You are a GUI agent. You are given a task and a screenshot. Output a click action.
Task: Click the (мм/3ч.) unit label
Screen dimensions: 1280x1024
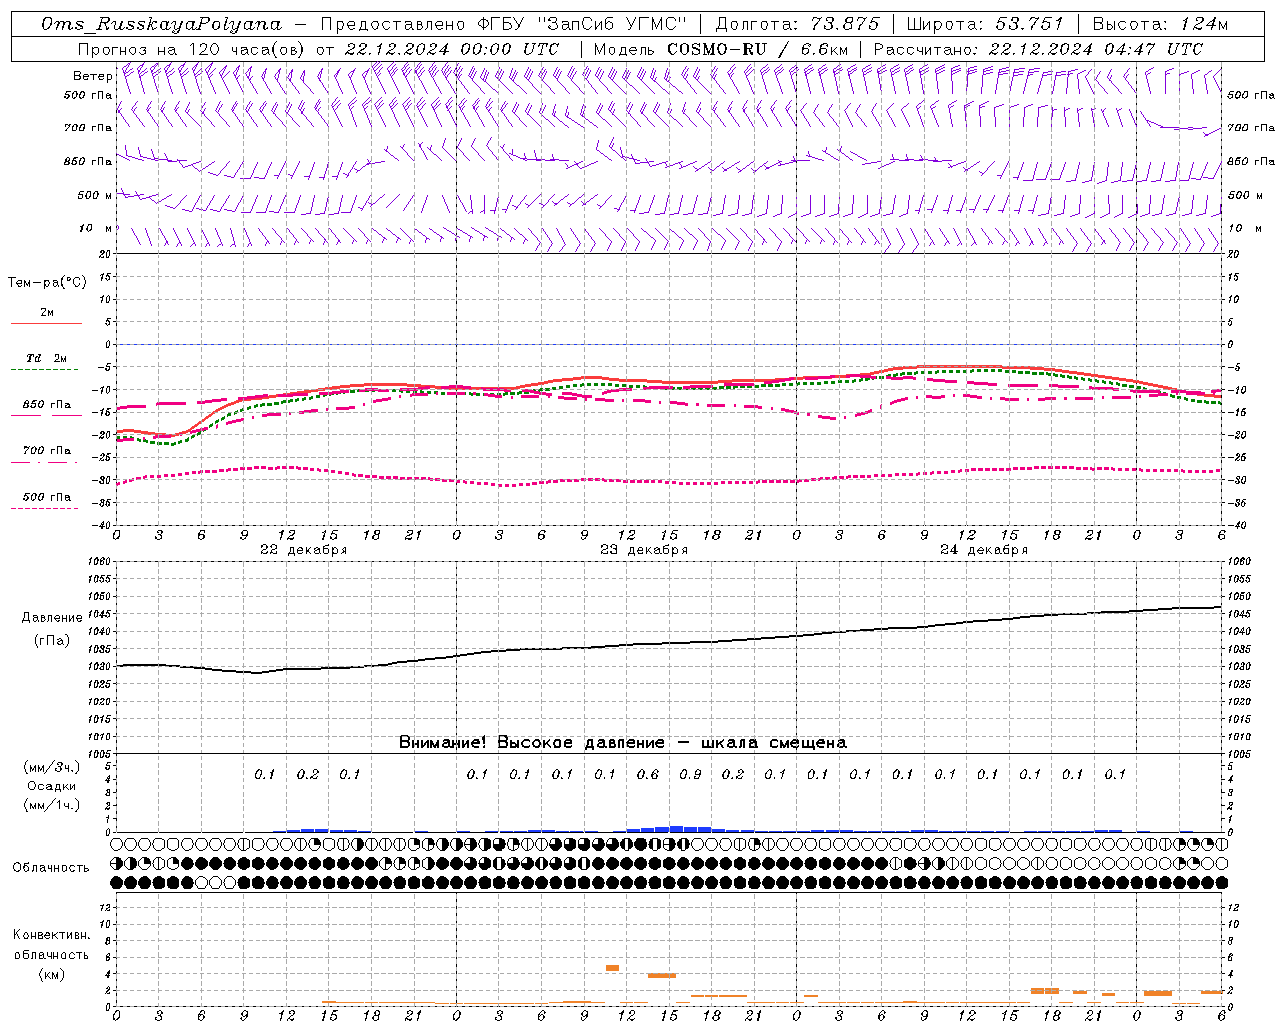pos(51,767)
